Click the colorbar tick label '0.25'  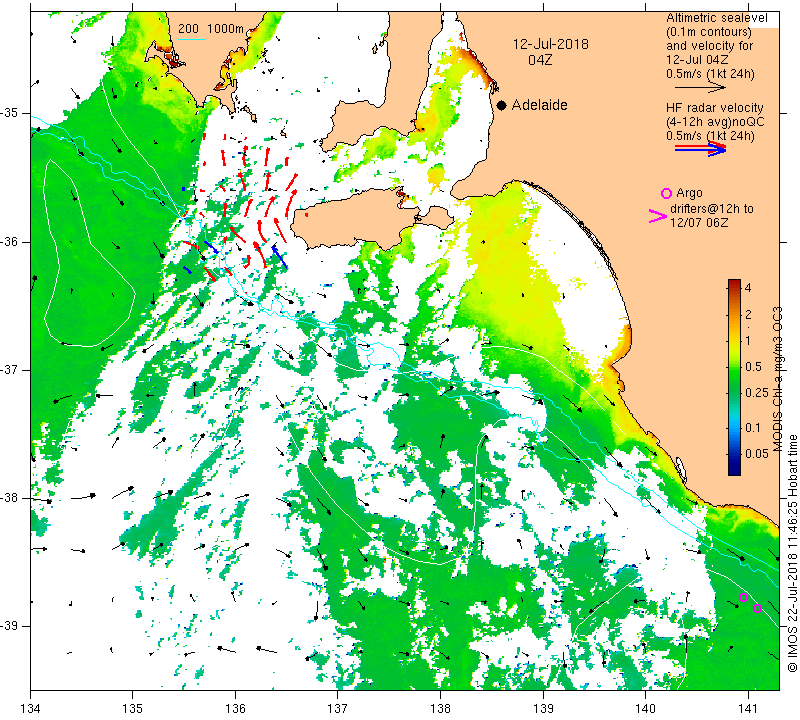[757, 392]
